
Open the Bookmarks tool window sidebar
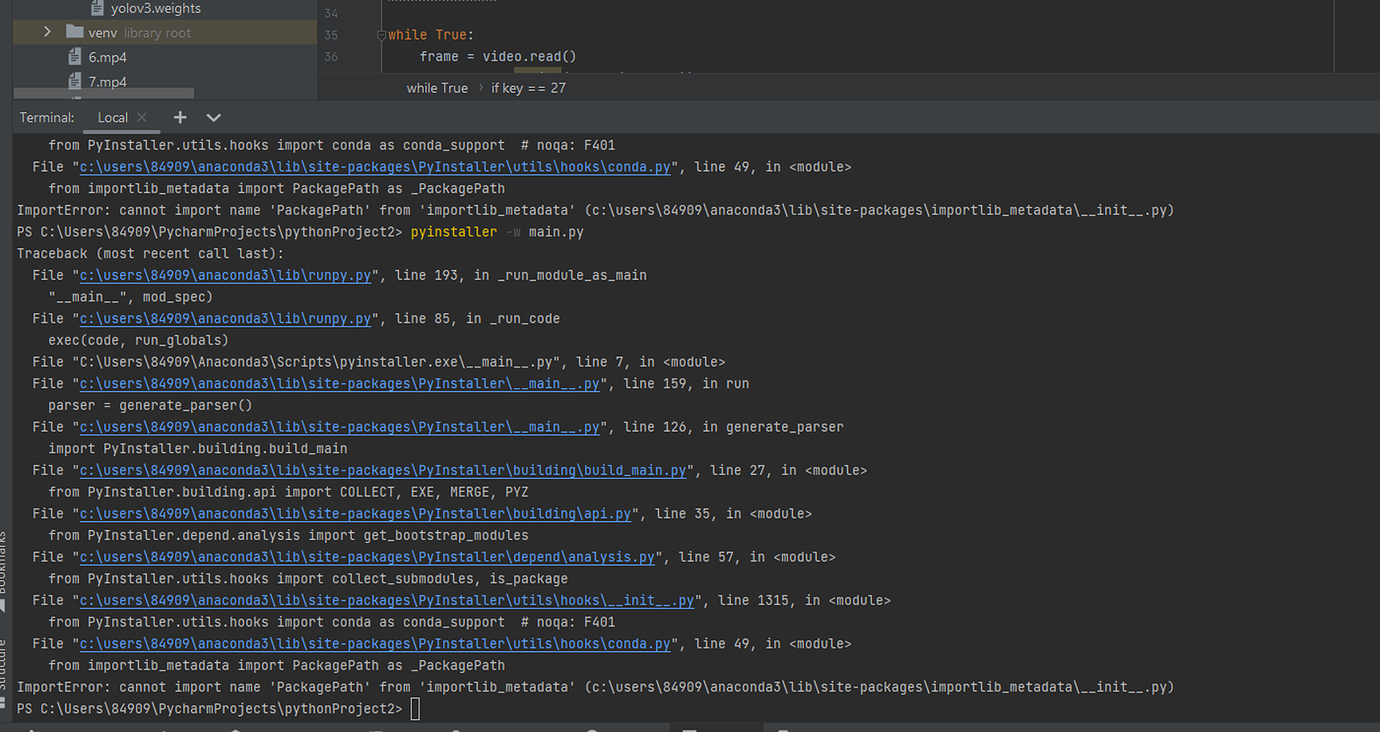(x=4, y=565)
